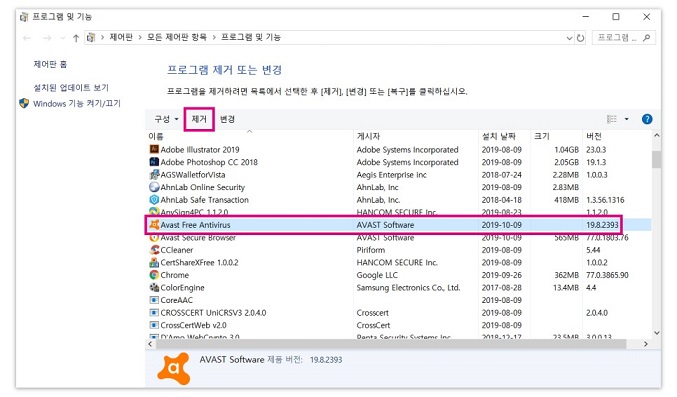
Task: Click the 변경 change button
Action: pyautogui.click(x=227, y=119)
